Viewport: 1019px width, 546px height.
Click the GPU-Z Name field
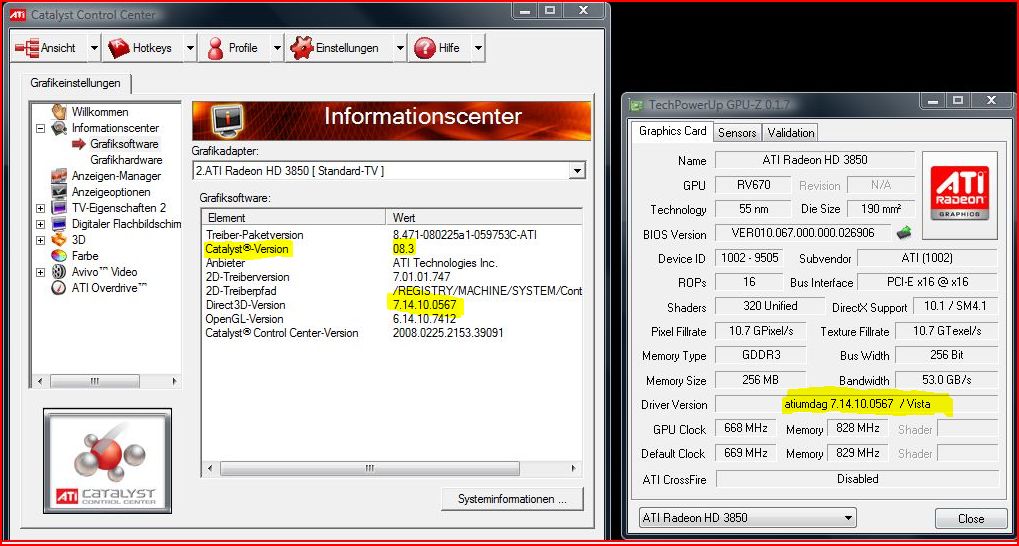(815, 160)
